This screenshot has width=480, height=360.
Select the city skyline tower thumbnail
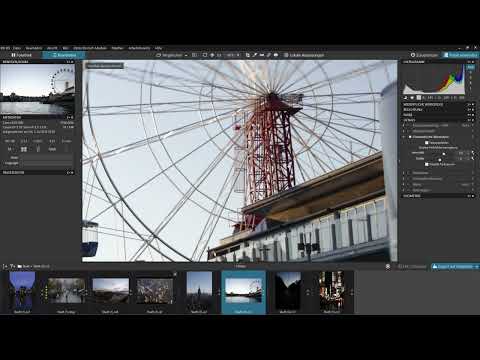199,290
